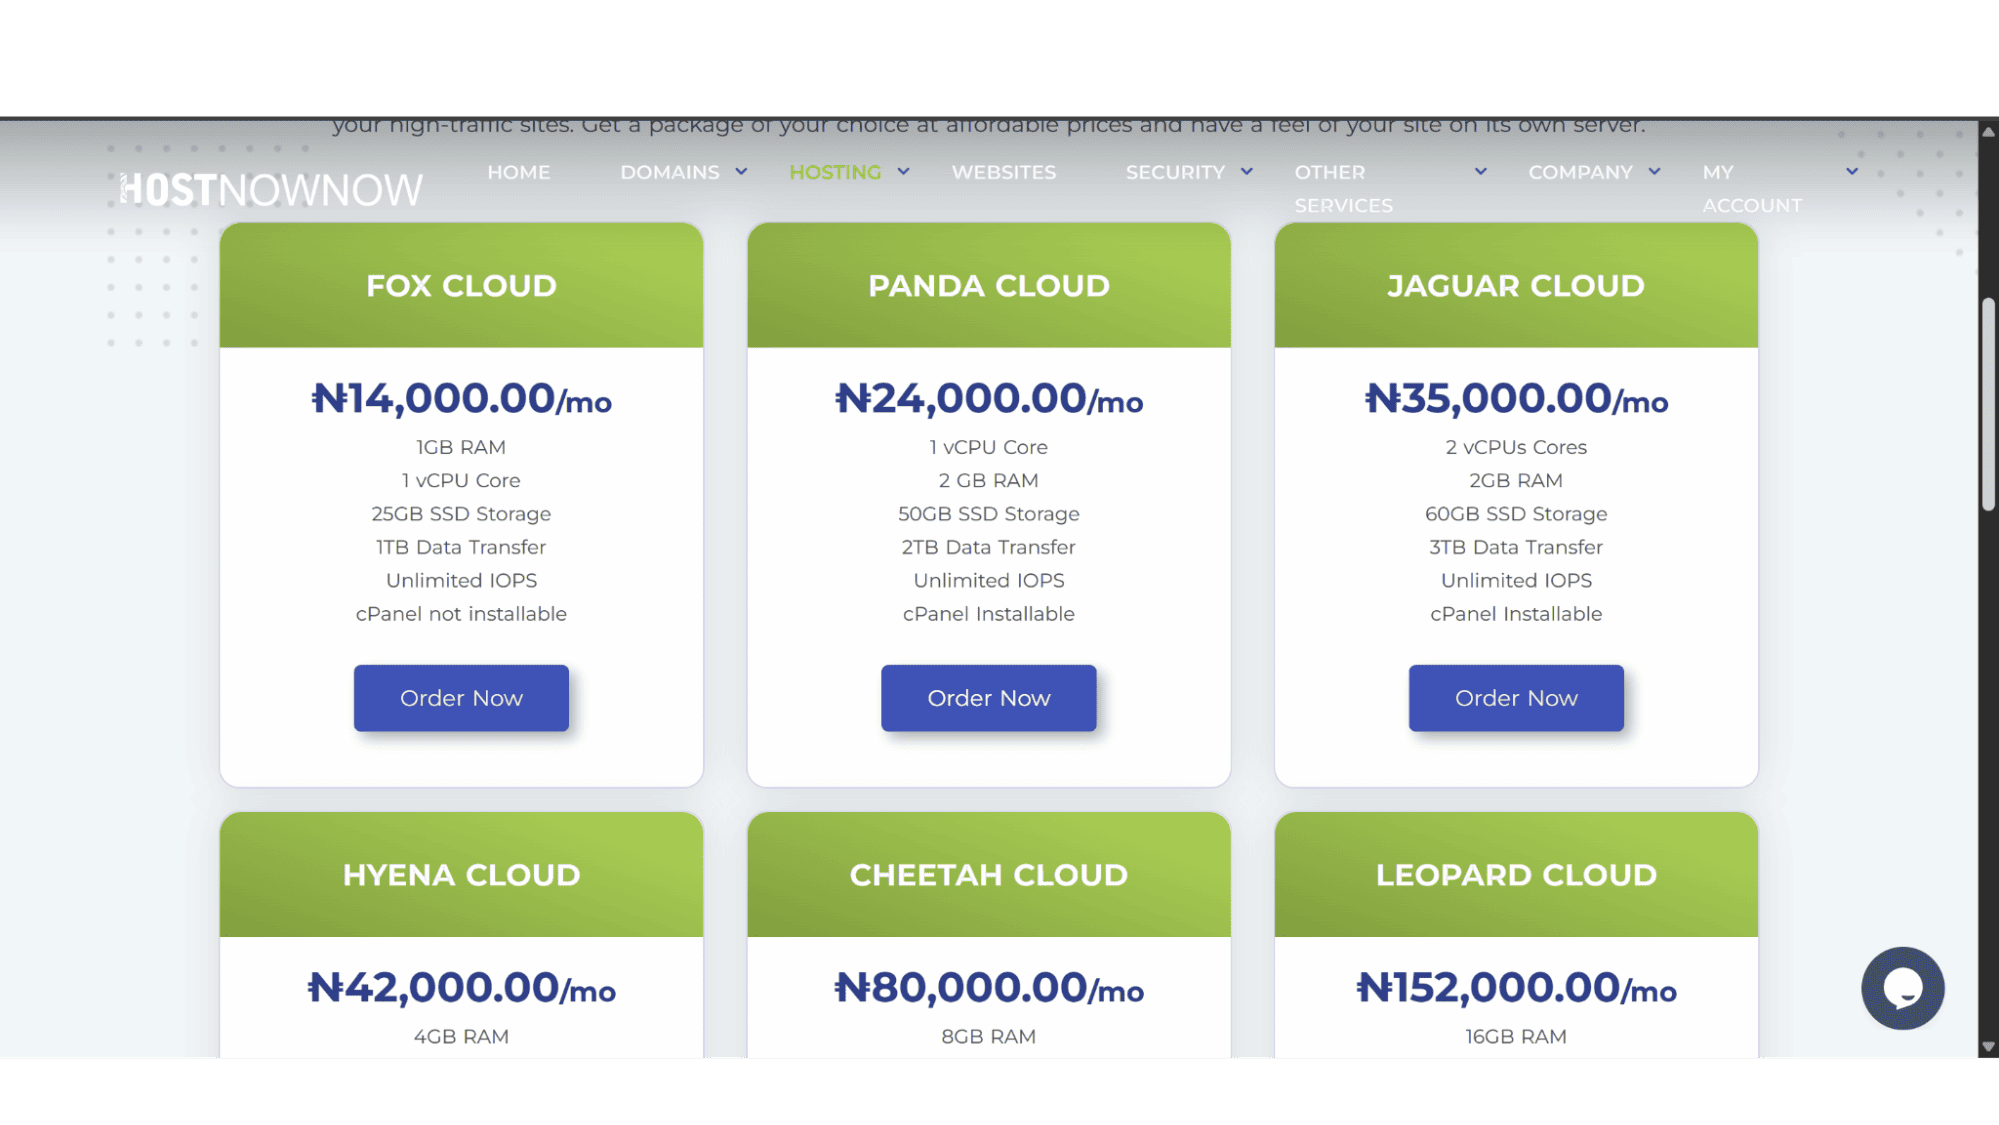Order the Panda Cloud plan
Viewport: 1999px width, 1125px height.
pos(988,698)
